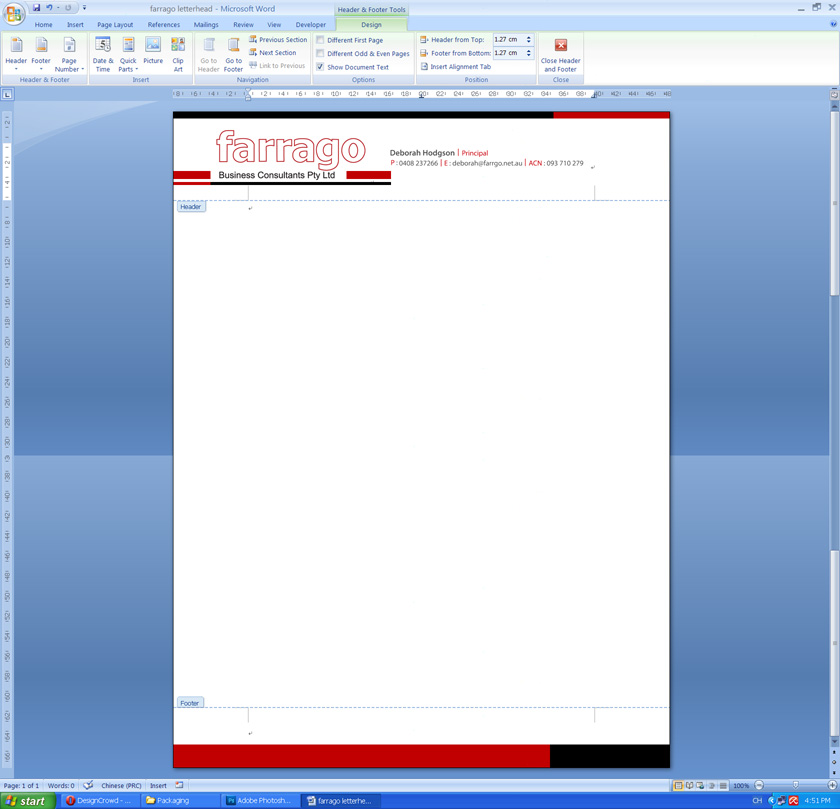Save document via Quick Access save icon
840x809 pixels.
pos(36,8)
